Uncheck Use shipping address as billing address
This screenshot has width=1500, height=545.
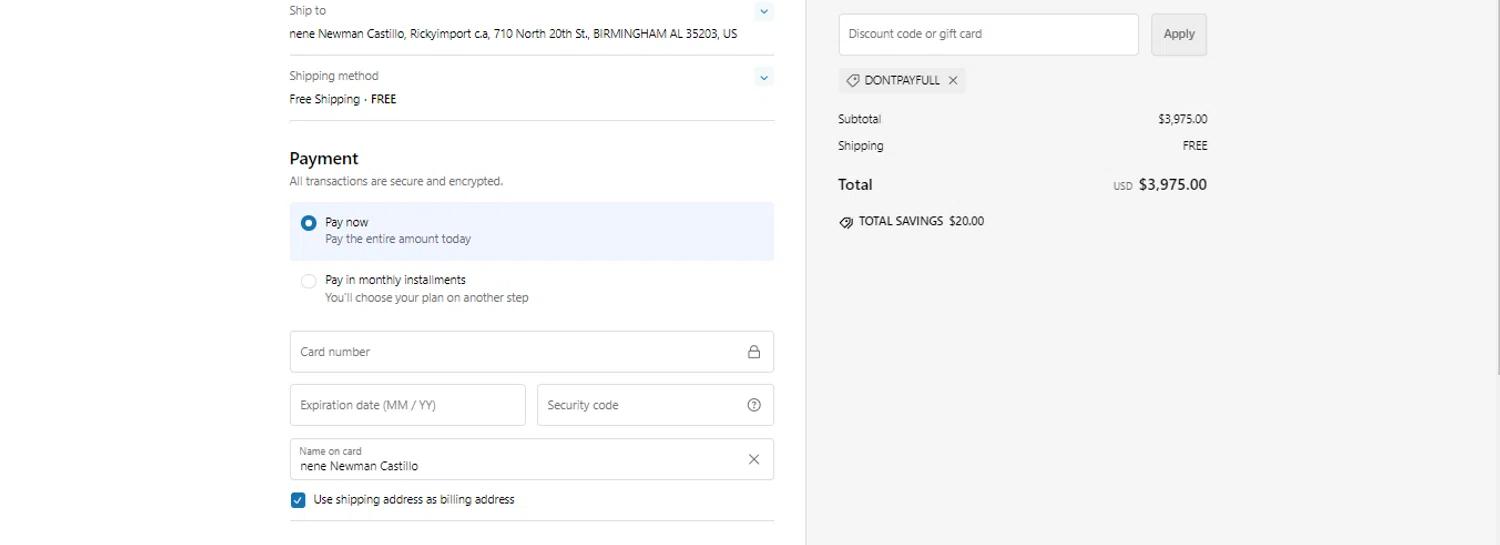tap(298, 500)
